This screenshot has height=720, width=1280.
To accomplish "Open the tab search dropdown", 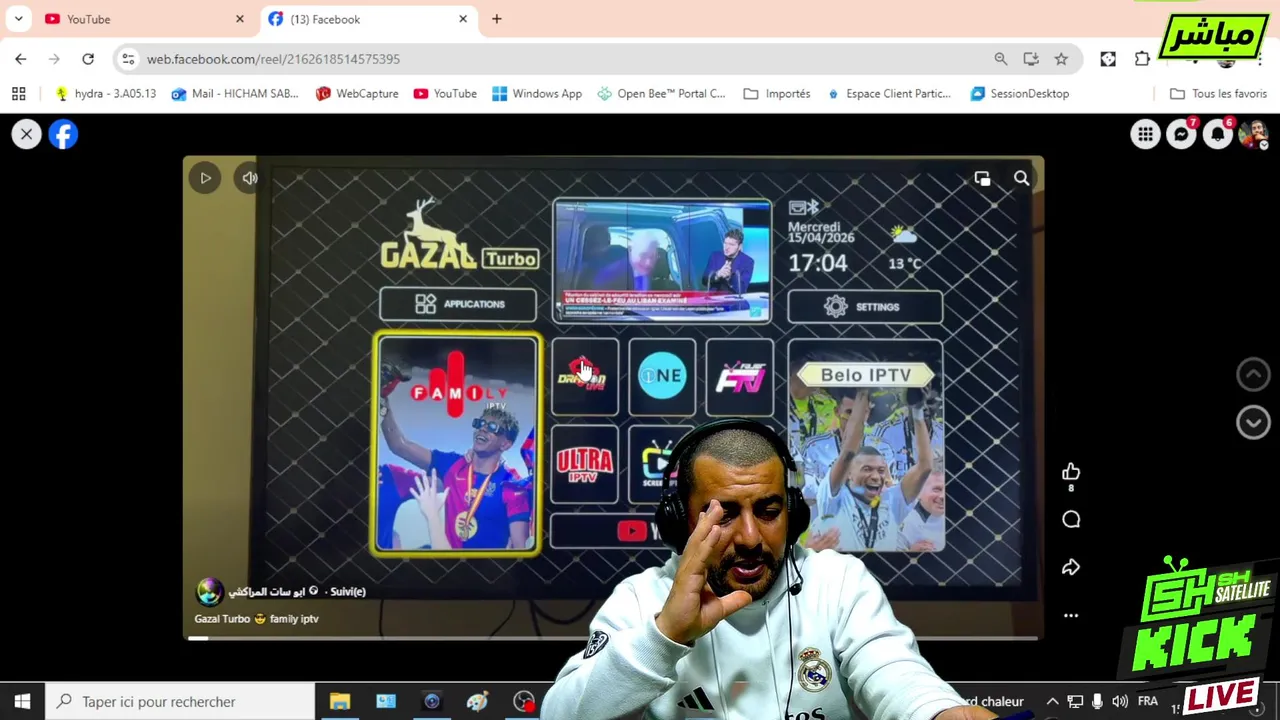I will (x=18, y=19).
